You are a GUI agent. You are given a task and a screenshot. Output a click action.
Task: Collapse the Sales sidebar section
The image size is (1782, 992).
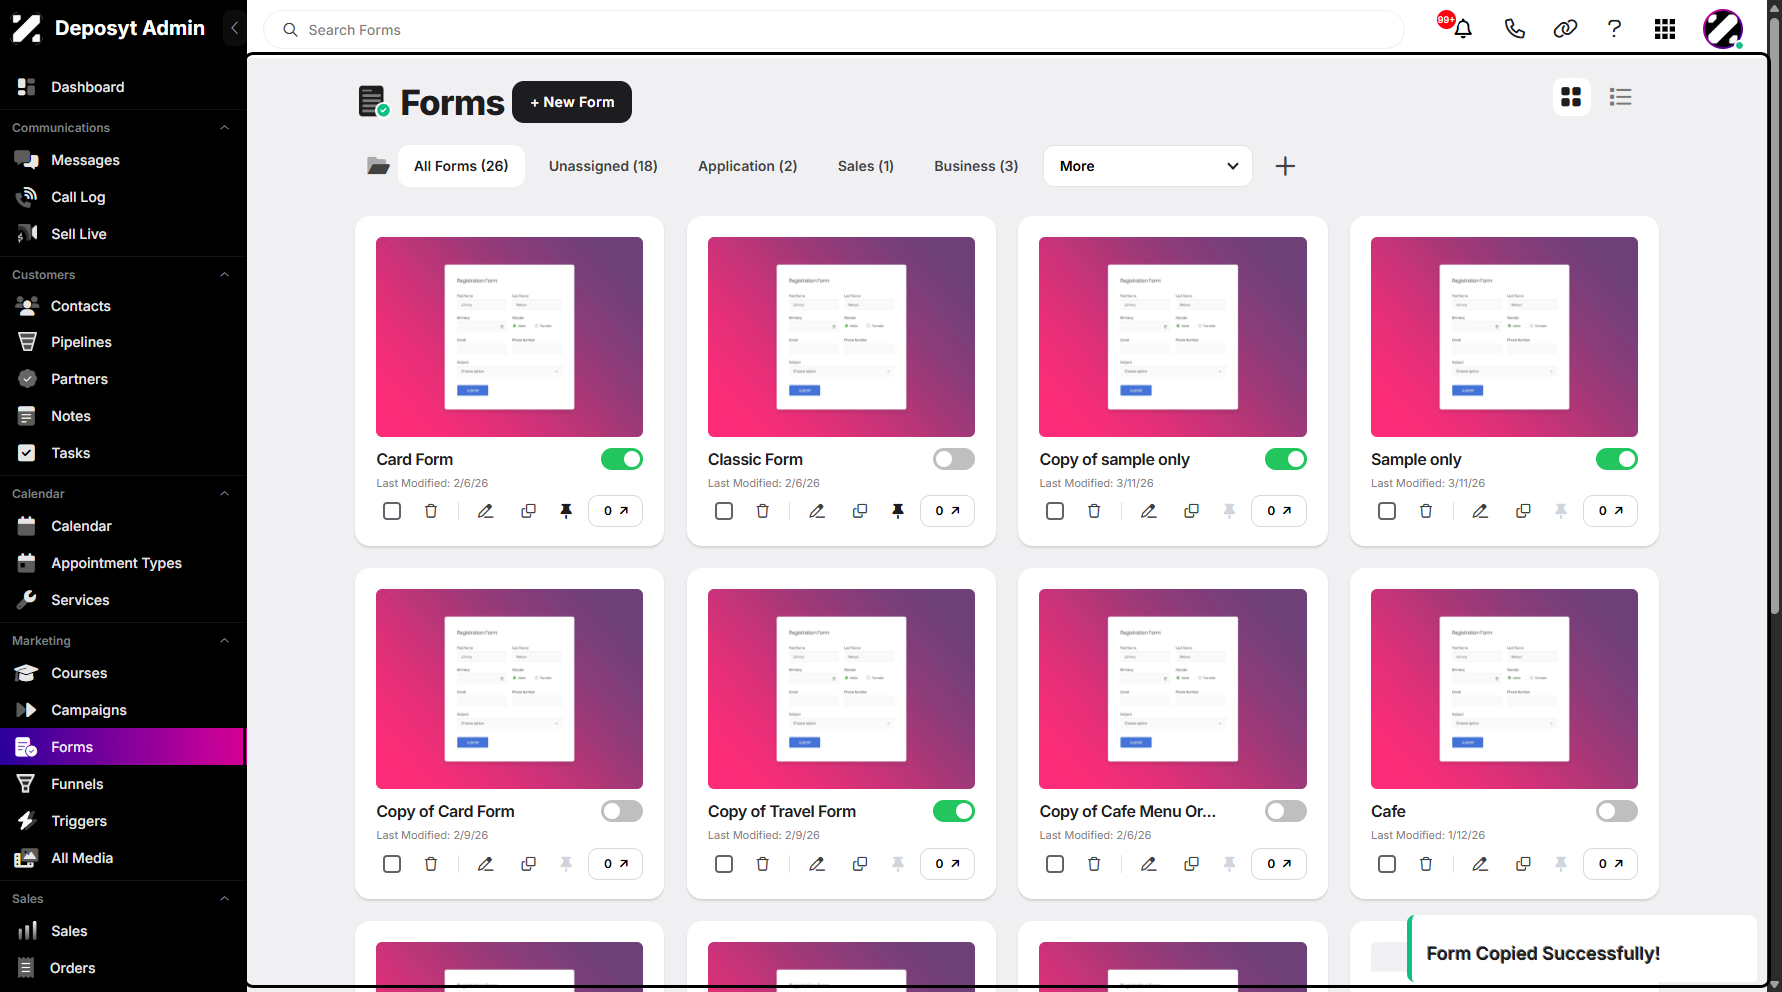pyautogui.click(x=224, y=899)
